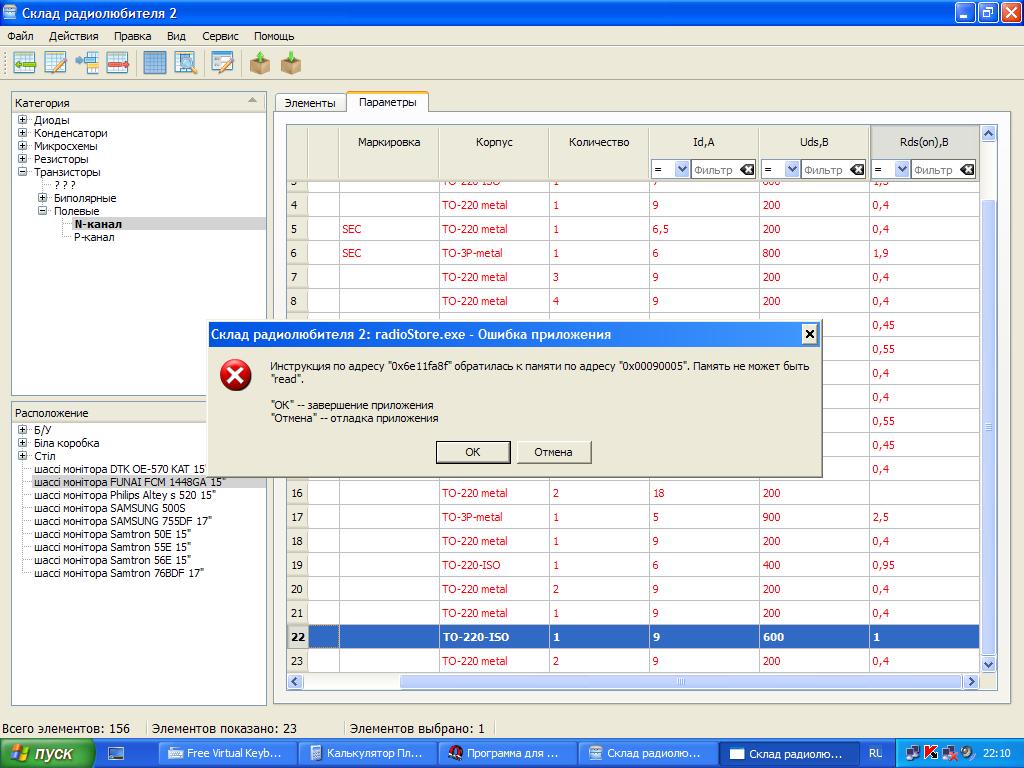Image resolution: width=1024 pixels, height=768 pixels.
Task: Click the table with green left arrow icon
Action: 24,63
